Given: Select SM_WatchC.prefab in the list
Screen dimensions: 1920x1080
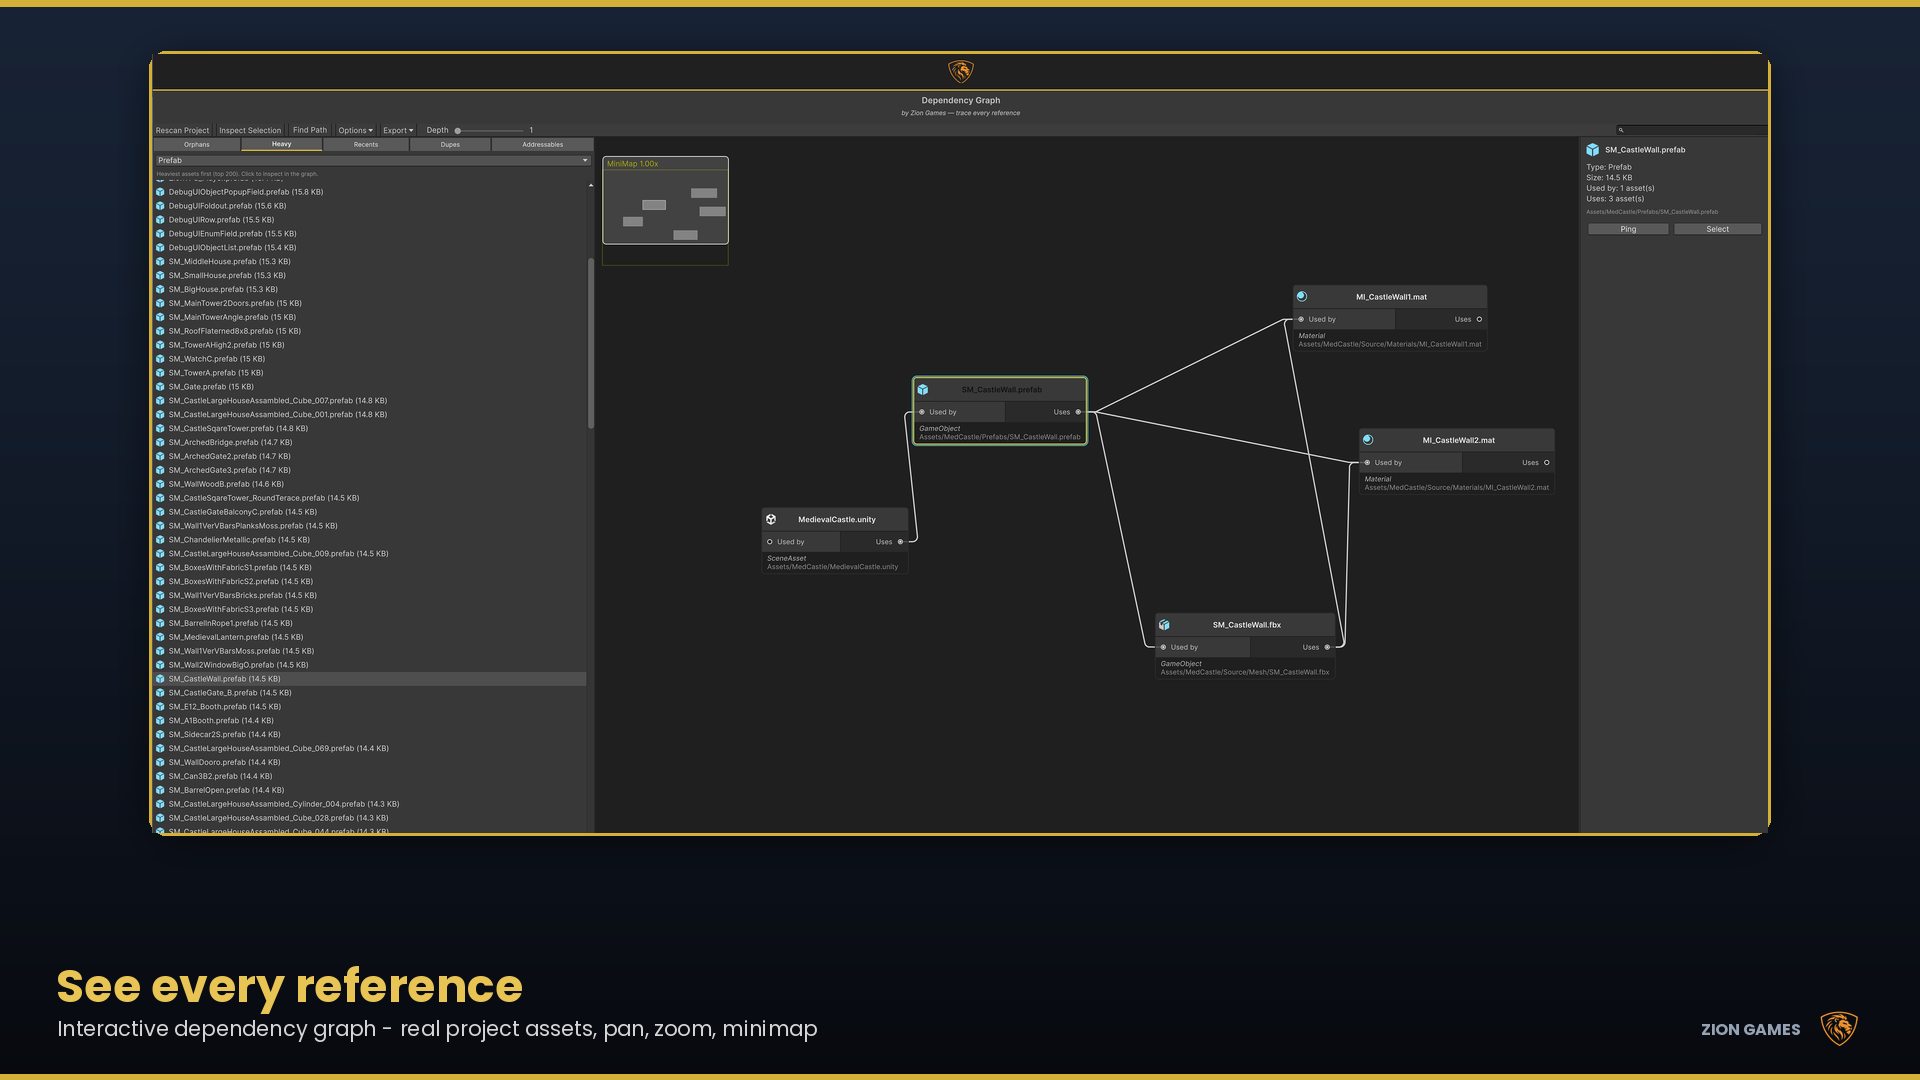Looking at the screenshot, I should click(x=370, y=359).
